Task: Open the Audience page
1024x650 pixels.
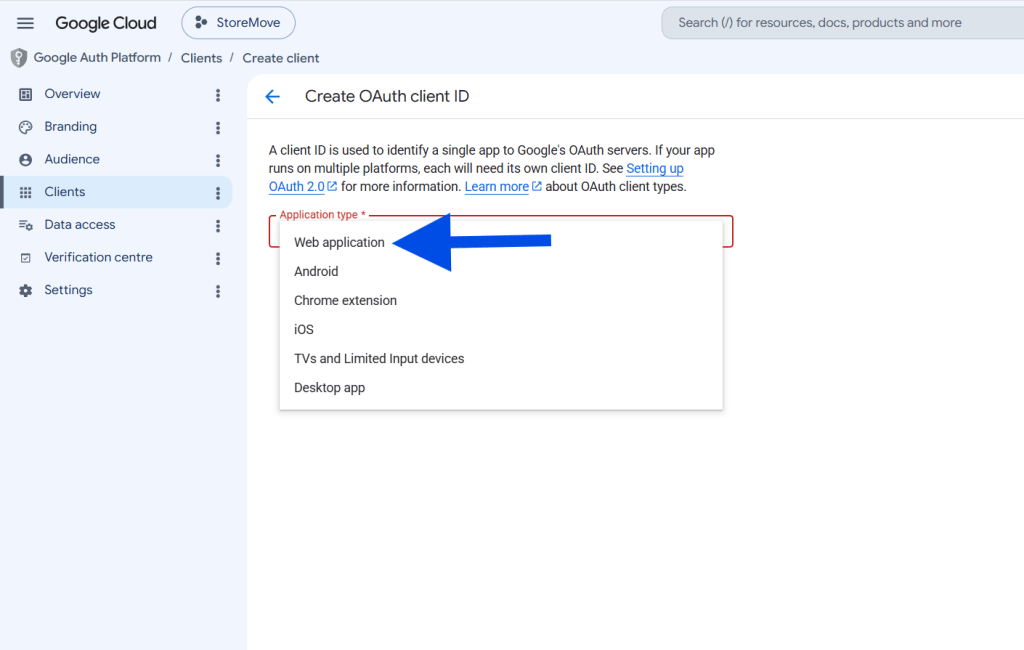Action: coord(72,159)
